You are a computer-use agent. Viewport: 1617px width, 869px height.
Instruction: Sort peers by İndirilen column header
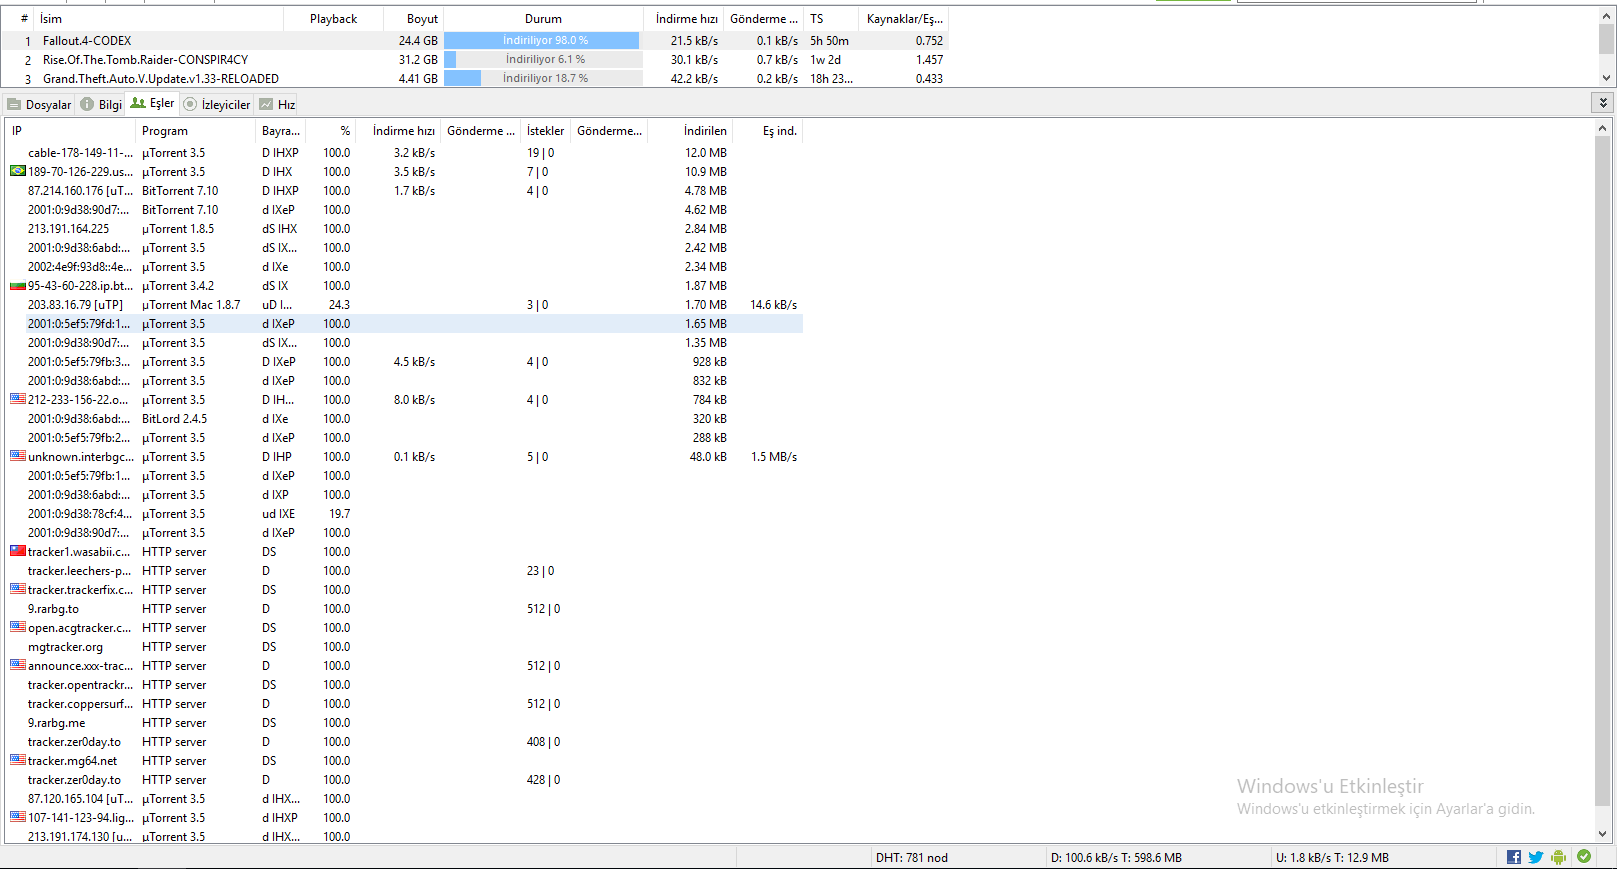(690, 131)
